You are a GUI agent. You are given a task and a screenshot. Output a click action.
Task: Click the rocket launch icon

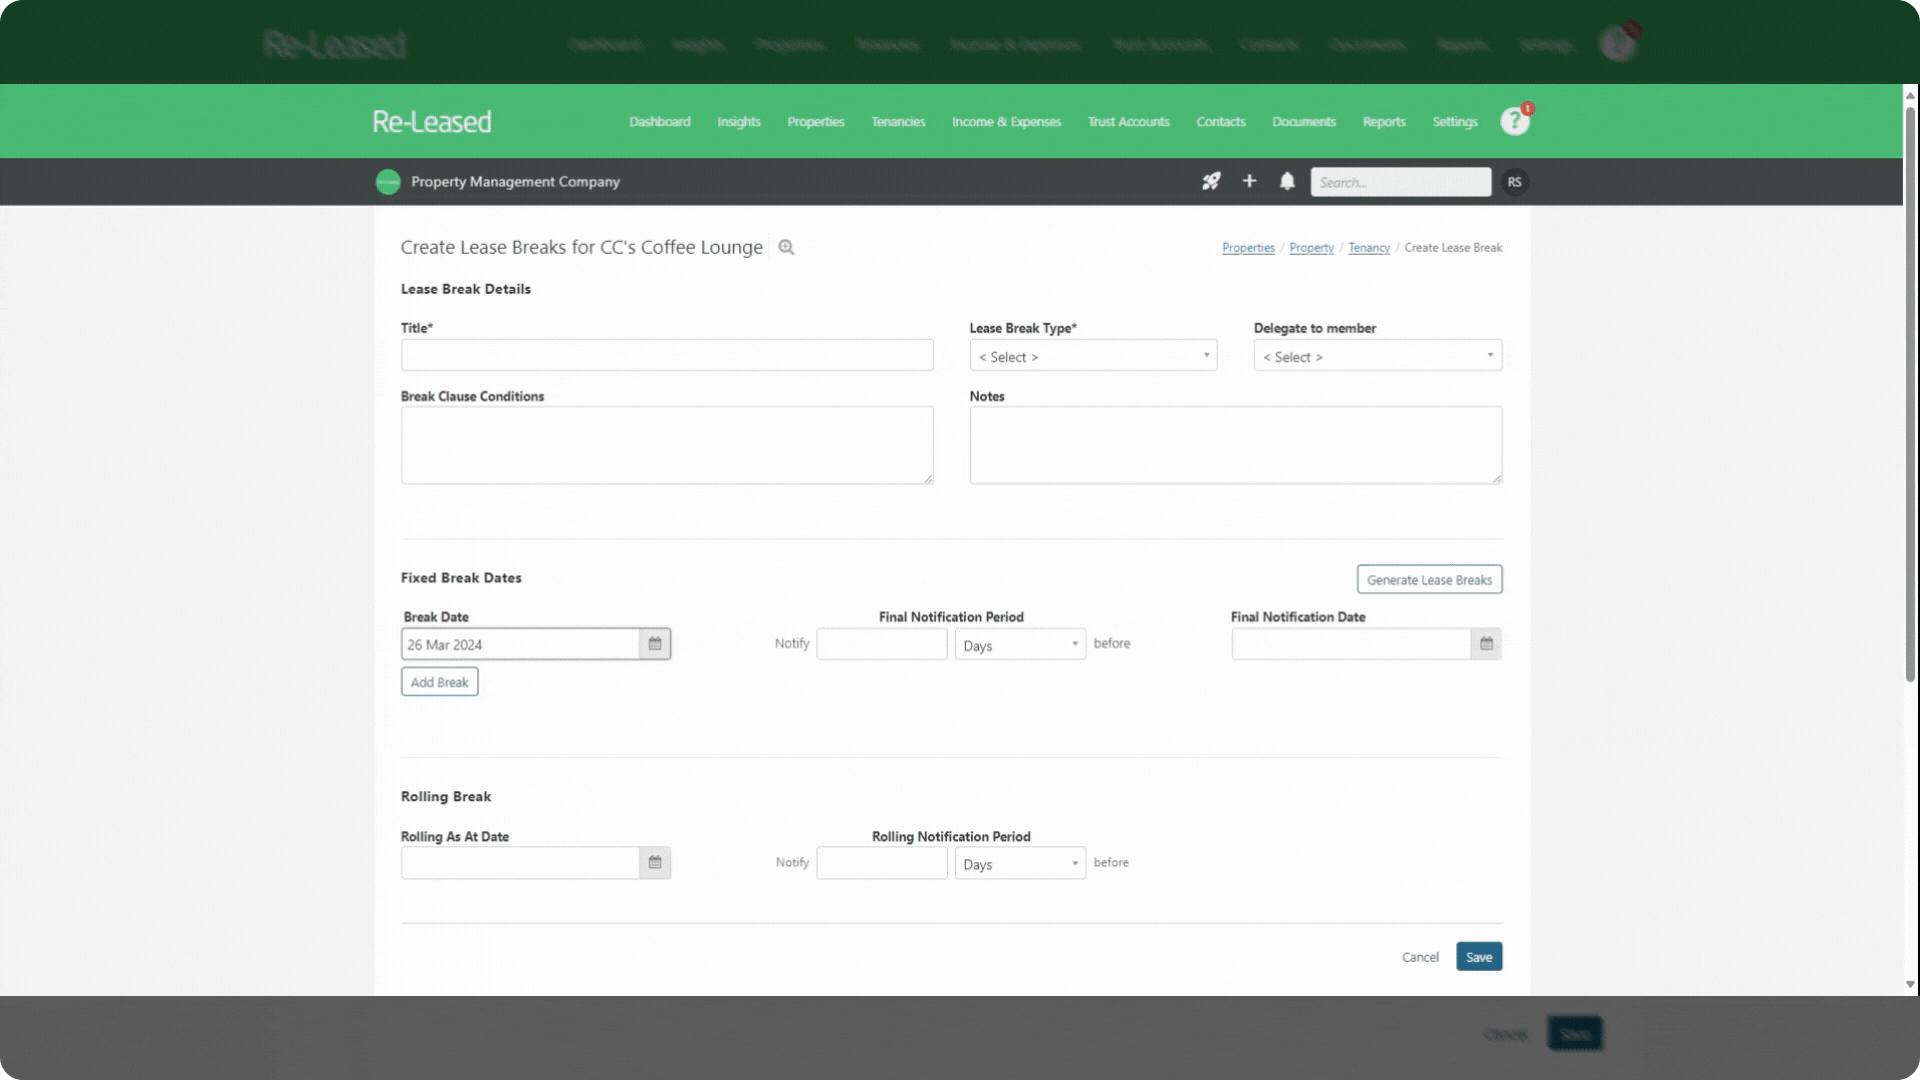click(x=1211, y=181)
